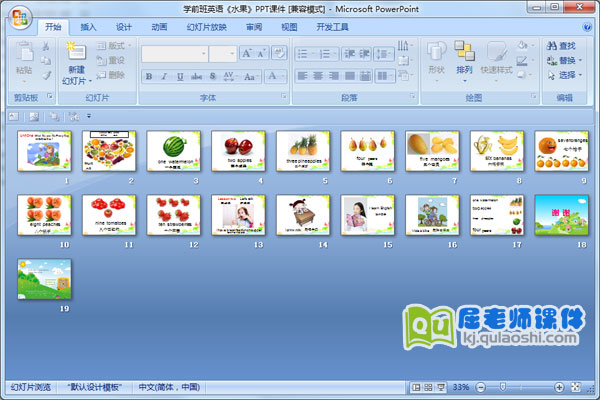Select slide 9 oranges thumbnail
Screen dimensions: 600x400
pos(561,151)
